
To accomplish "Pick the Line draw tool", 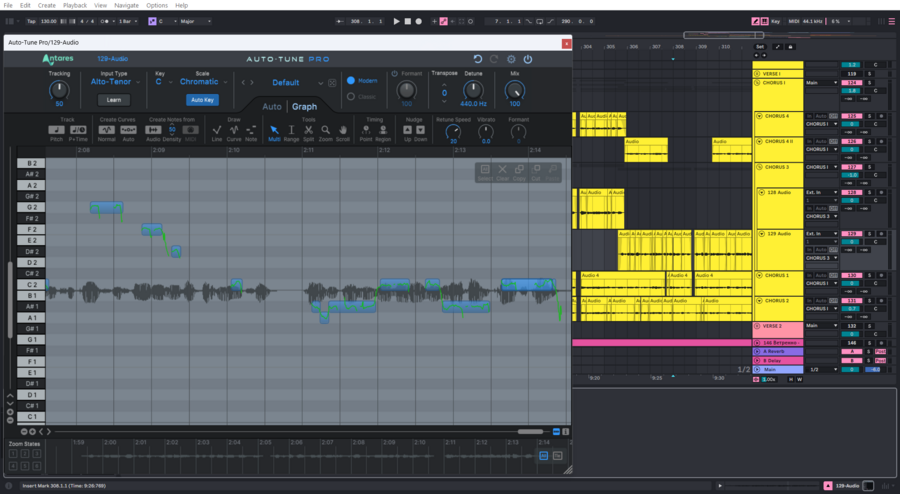I will 217,130.
